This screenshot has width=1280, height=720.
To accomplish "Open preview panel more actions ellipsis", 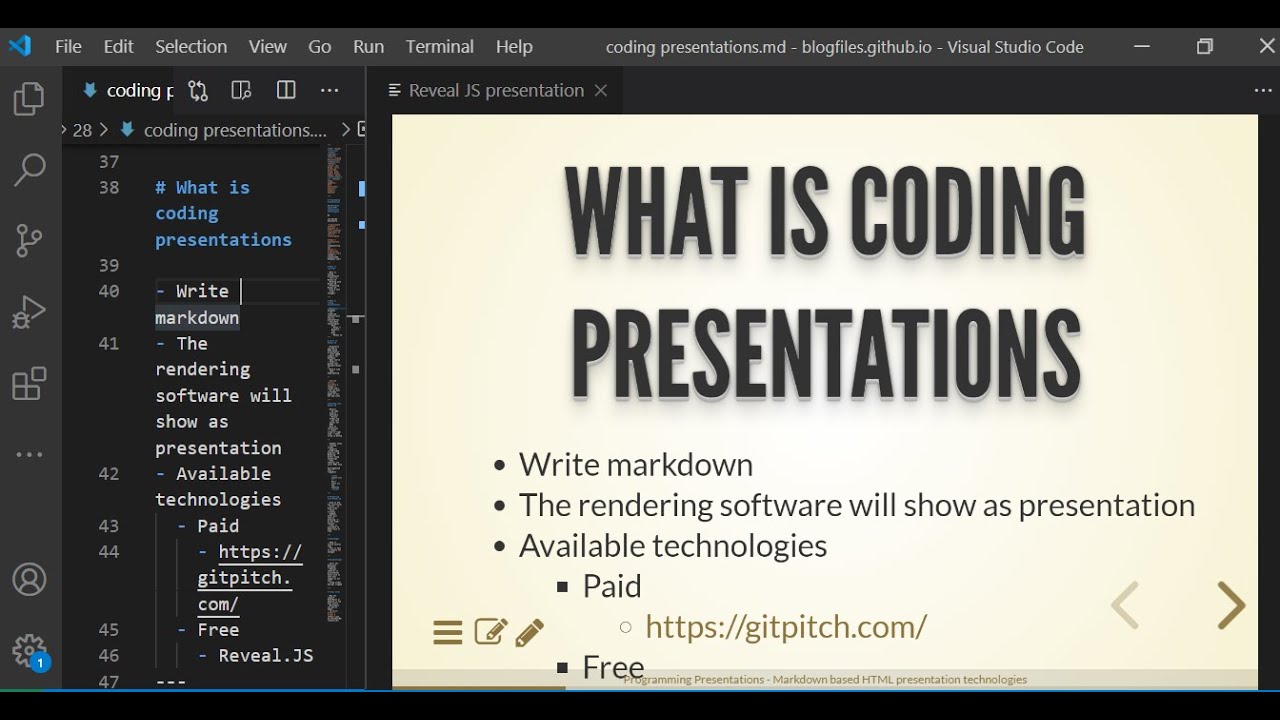I will click(x=1262, y=90).
